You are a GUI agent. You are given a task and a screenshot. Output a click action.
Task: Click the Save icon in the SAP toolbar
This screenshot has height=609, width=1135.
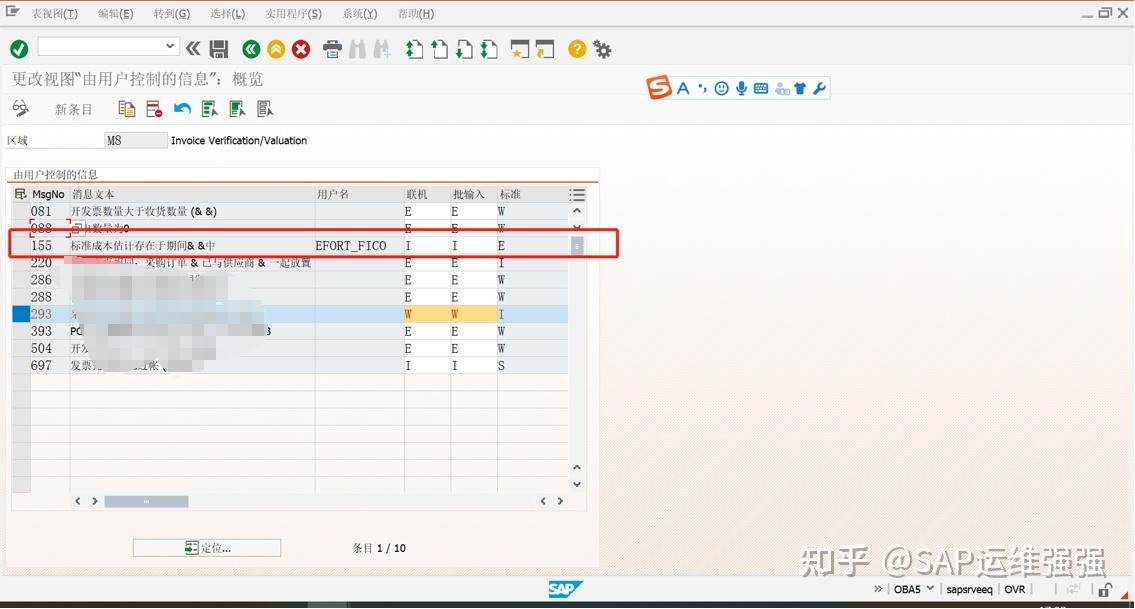[x=218, y=49]
